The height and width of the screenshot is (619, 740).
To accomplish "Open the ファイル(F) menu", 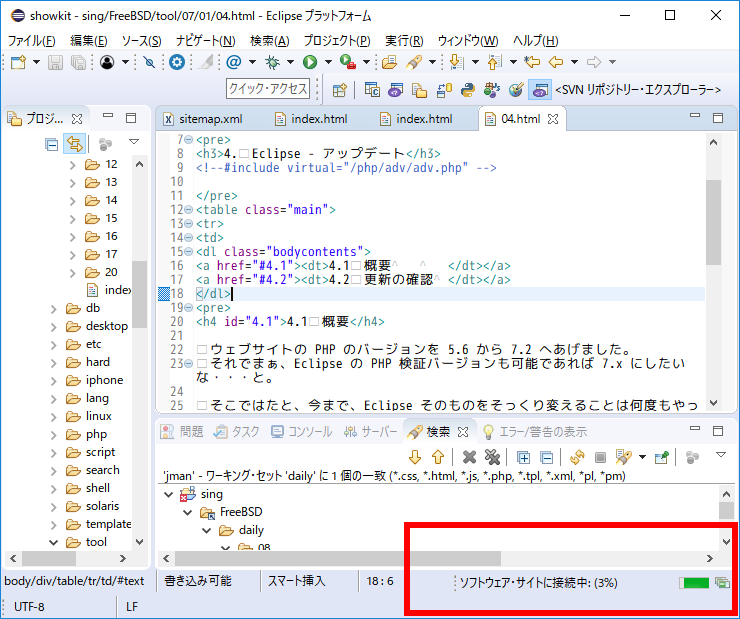I will (31, 41).
